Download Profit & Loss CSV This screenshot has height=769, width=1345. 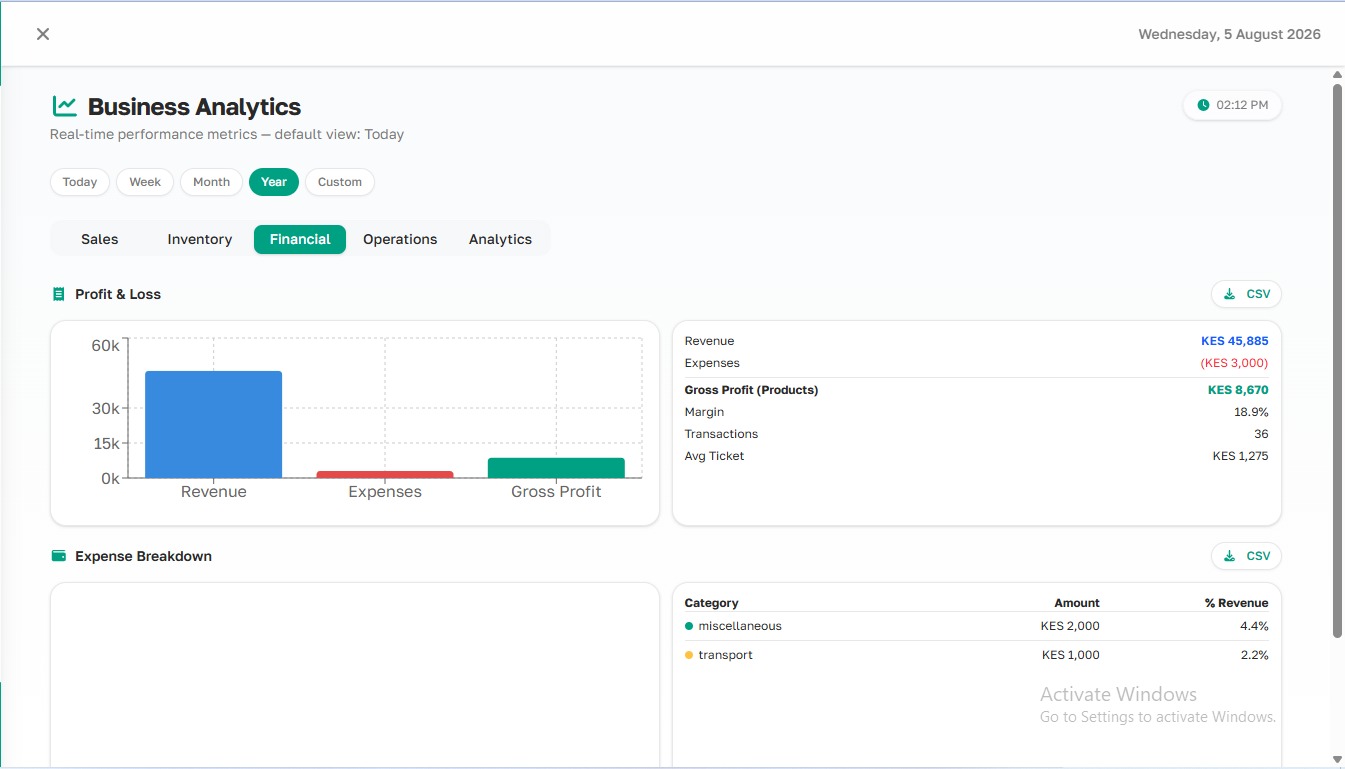[1246, 294]
